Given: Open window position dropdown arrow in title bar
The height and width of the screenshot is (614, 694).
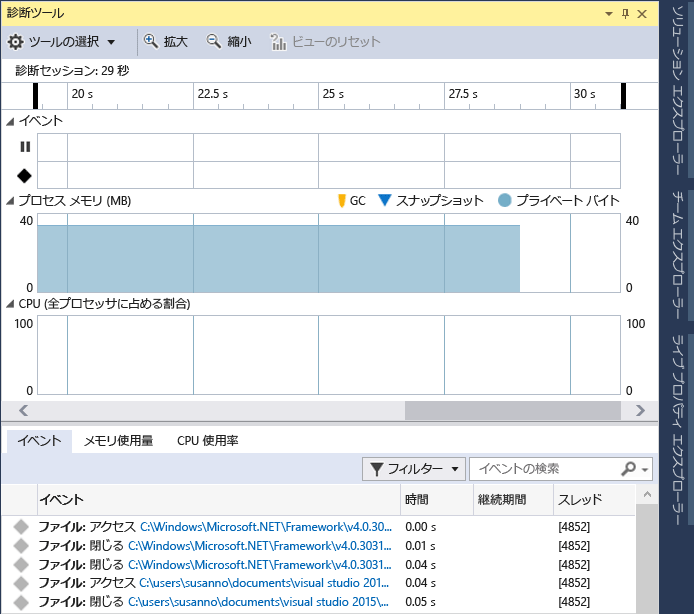Looking at the screenshot, I should pos(609,14).
